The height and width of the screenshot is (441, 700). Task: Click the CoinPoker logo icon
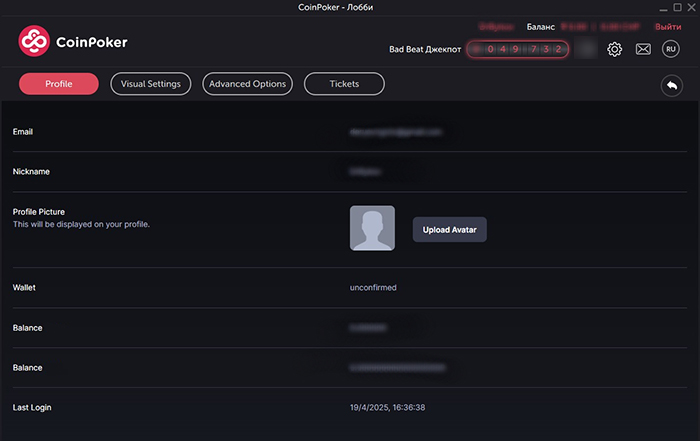coord(34,41)
